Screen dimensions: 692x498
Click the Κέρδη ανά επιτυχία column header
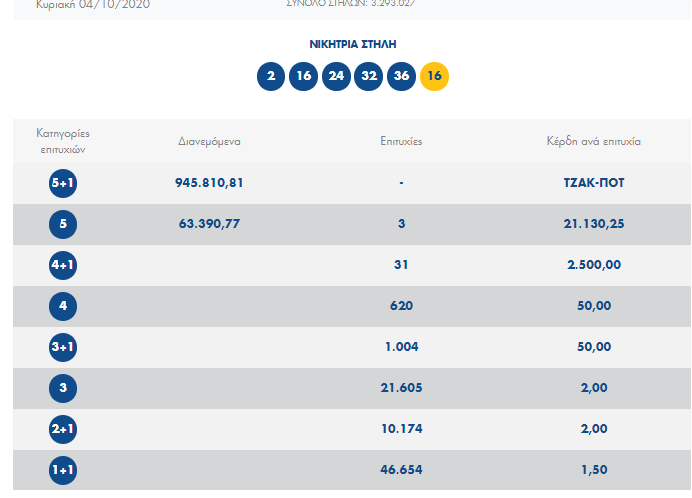pos(594,141)
